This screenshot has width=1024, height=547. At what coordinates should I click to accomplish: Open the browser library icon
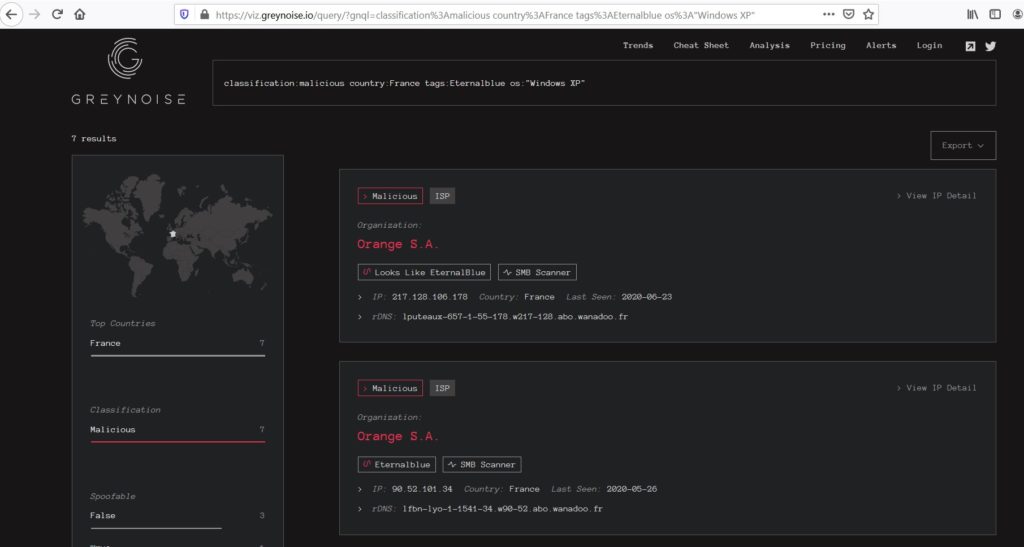(x=972, y=14)
